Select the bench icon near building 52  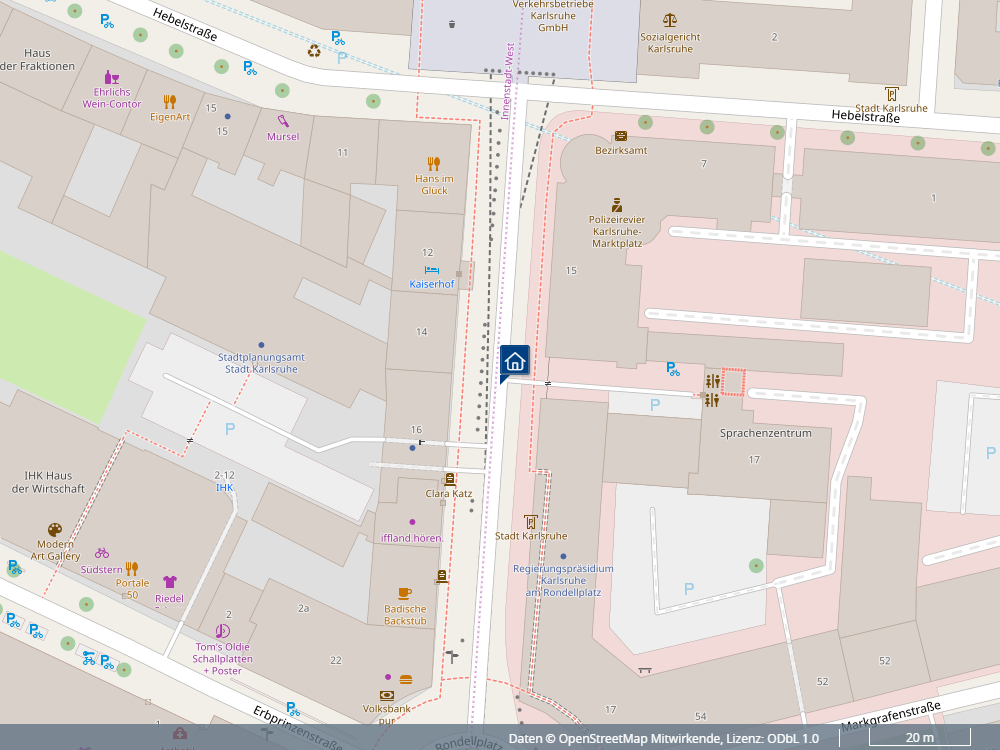pos(645,670)
